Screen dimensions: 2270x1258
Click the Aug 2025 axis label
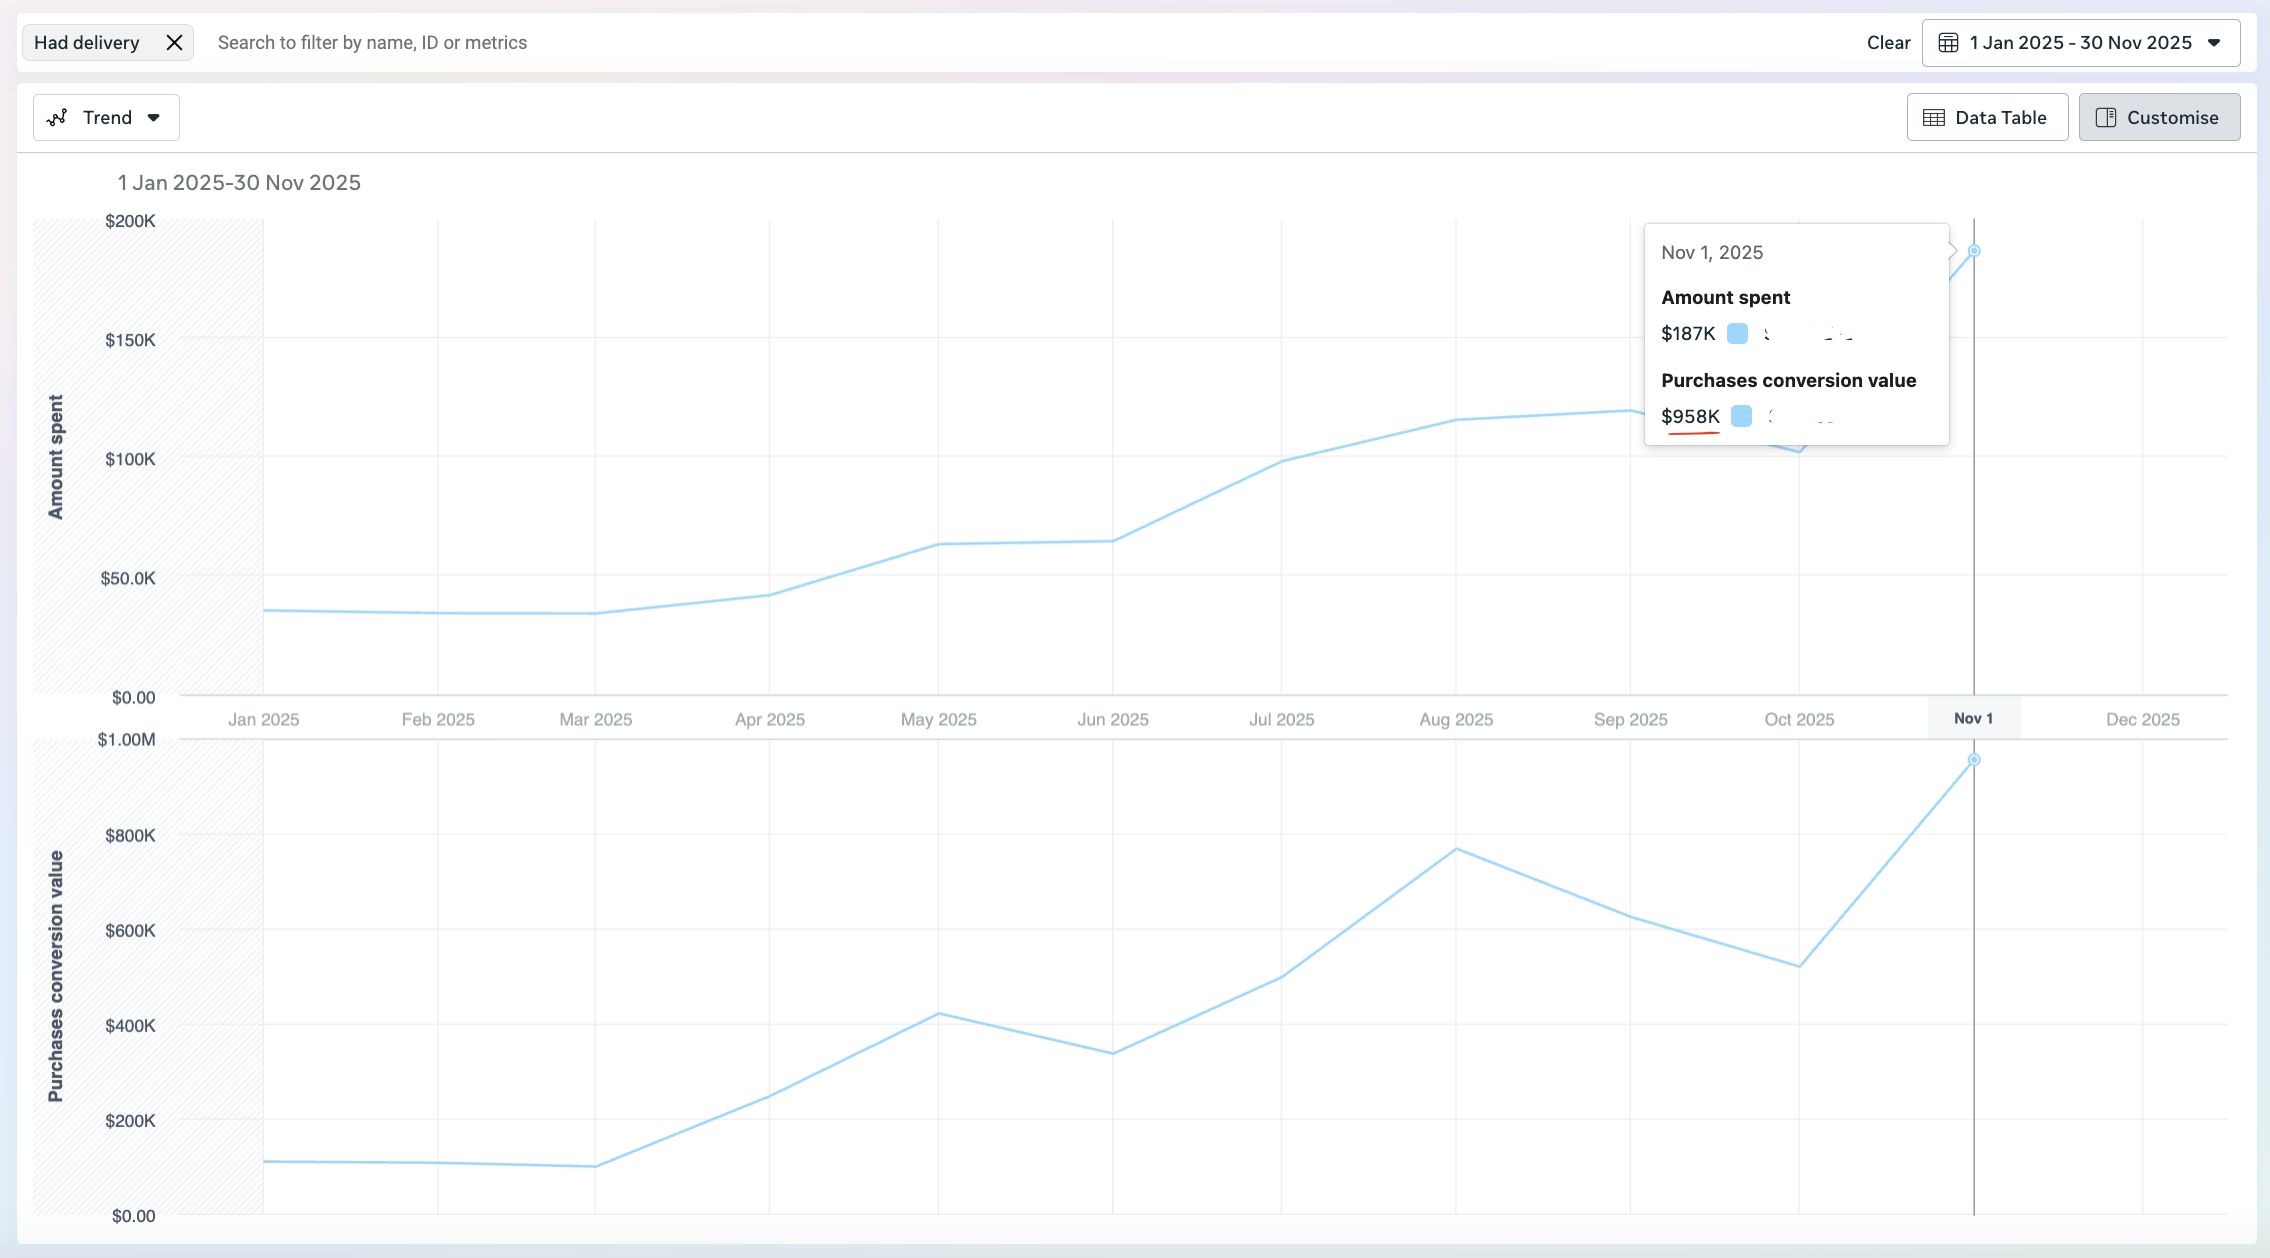point(1456,719)
